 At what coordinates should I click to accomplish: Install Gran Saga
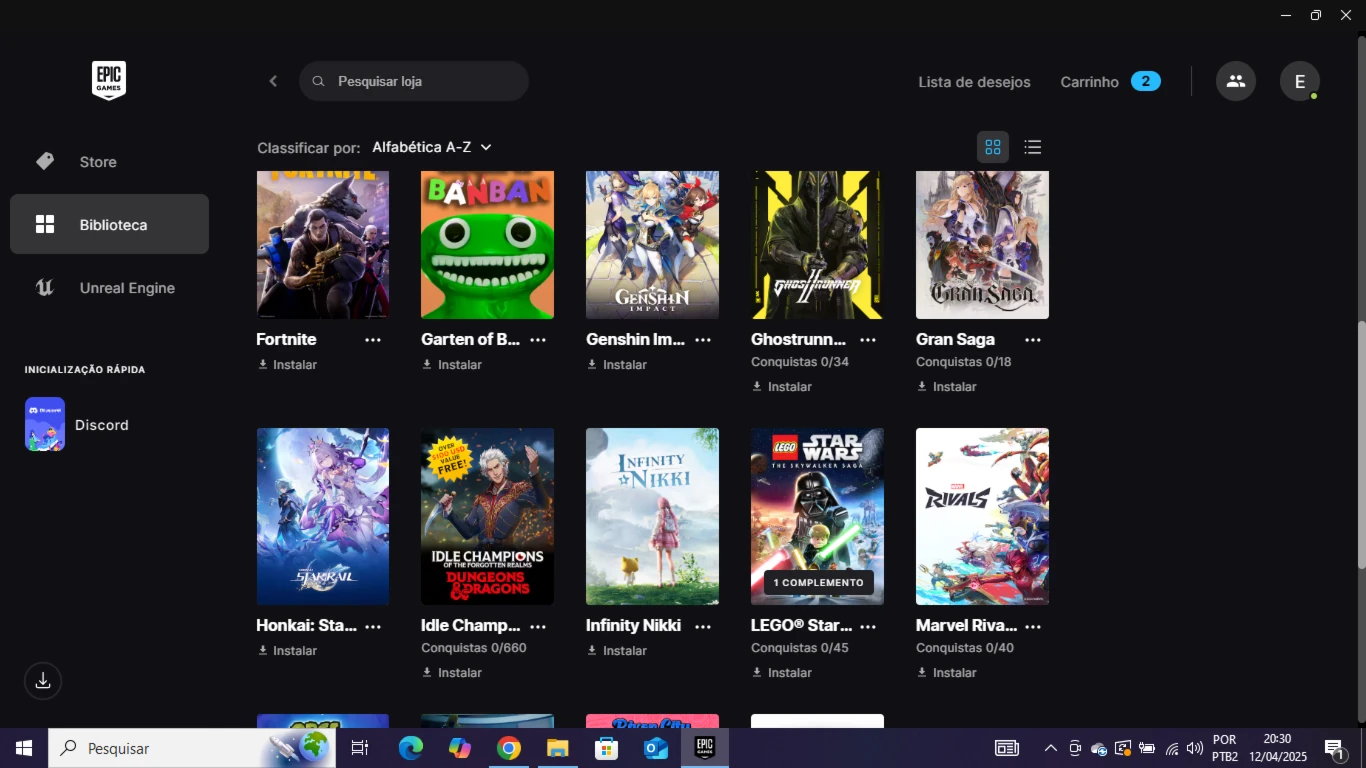(x=947, y=387)
